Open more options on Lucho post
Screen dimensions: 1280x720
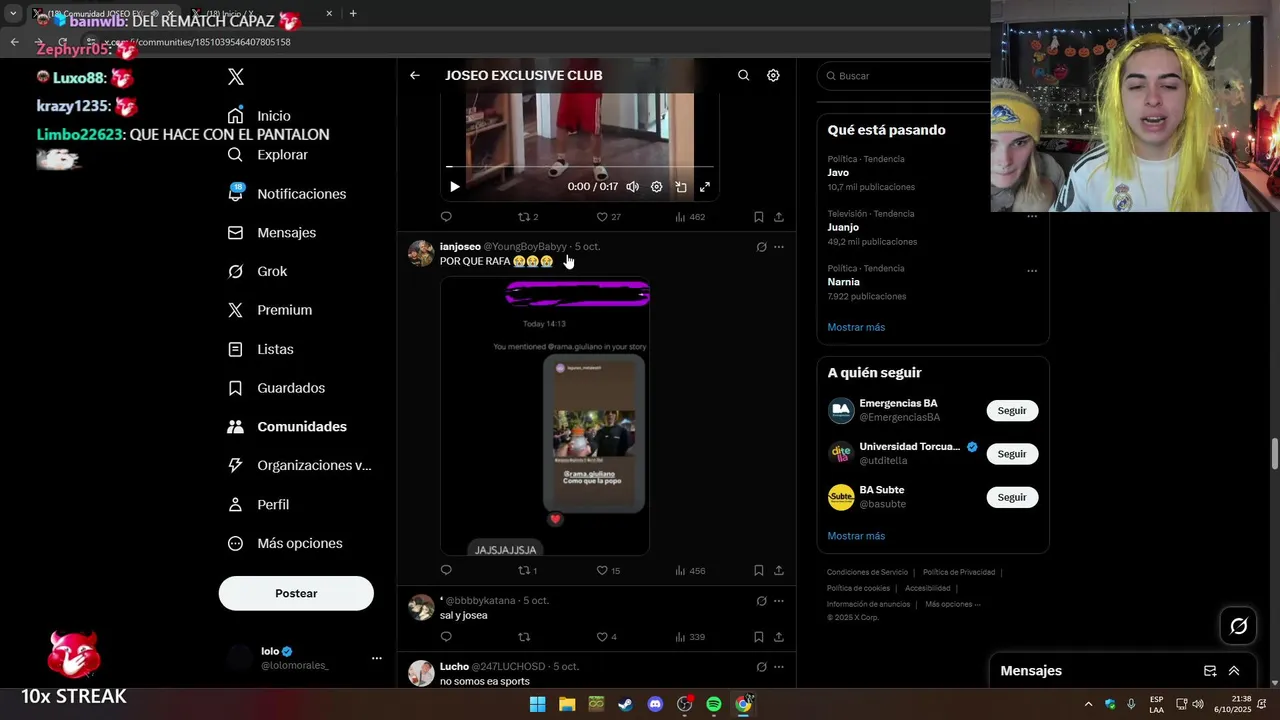click(x=779, y=667)
